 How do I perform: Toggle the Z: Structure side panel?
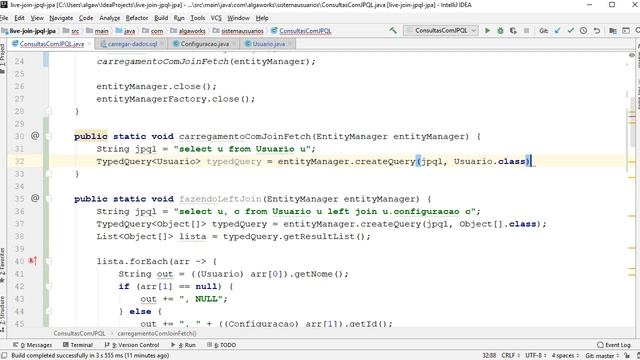tap(3, 314)
